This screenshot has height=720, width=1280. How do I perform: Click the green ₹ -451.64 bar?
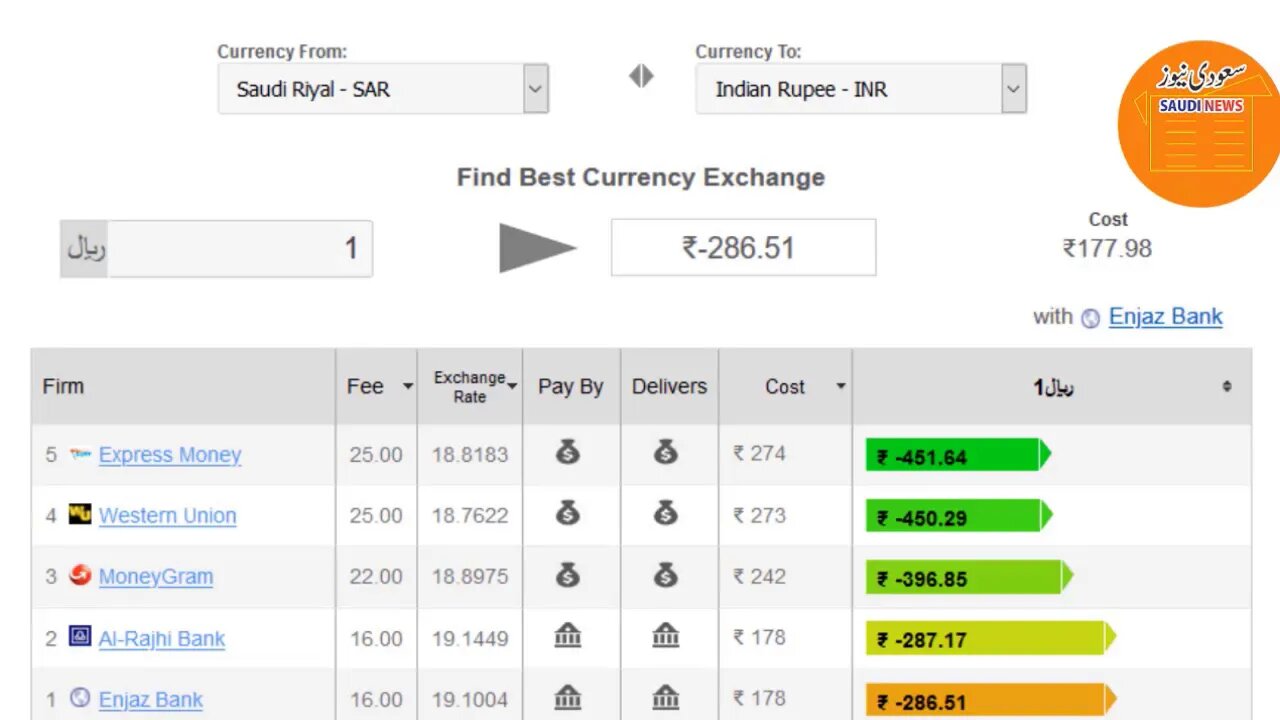(x=959, y=455)
